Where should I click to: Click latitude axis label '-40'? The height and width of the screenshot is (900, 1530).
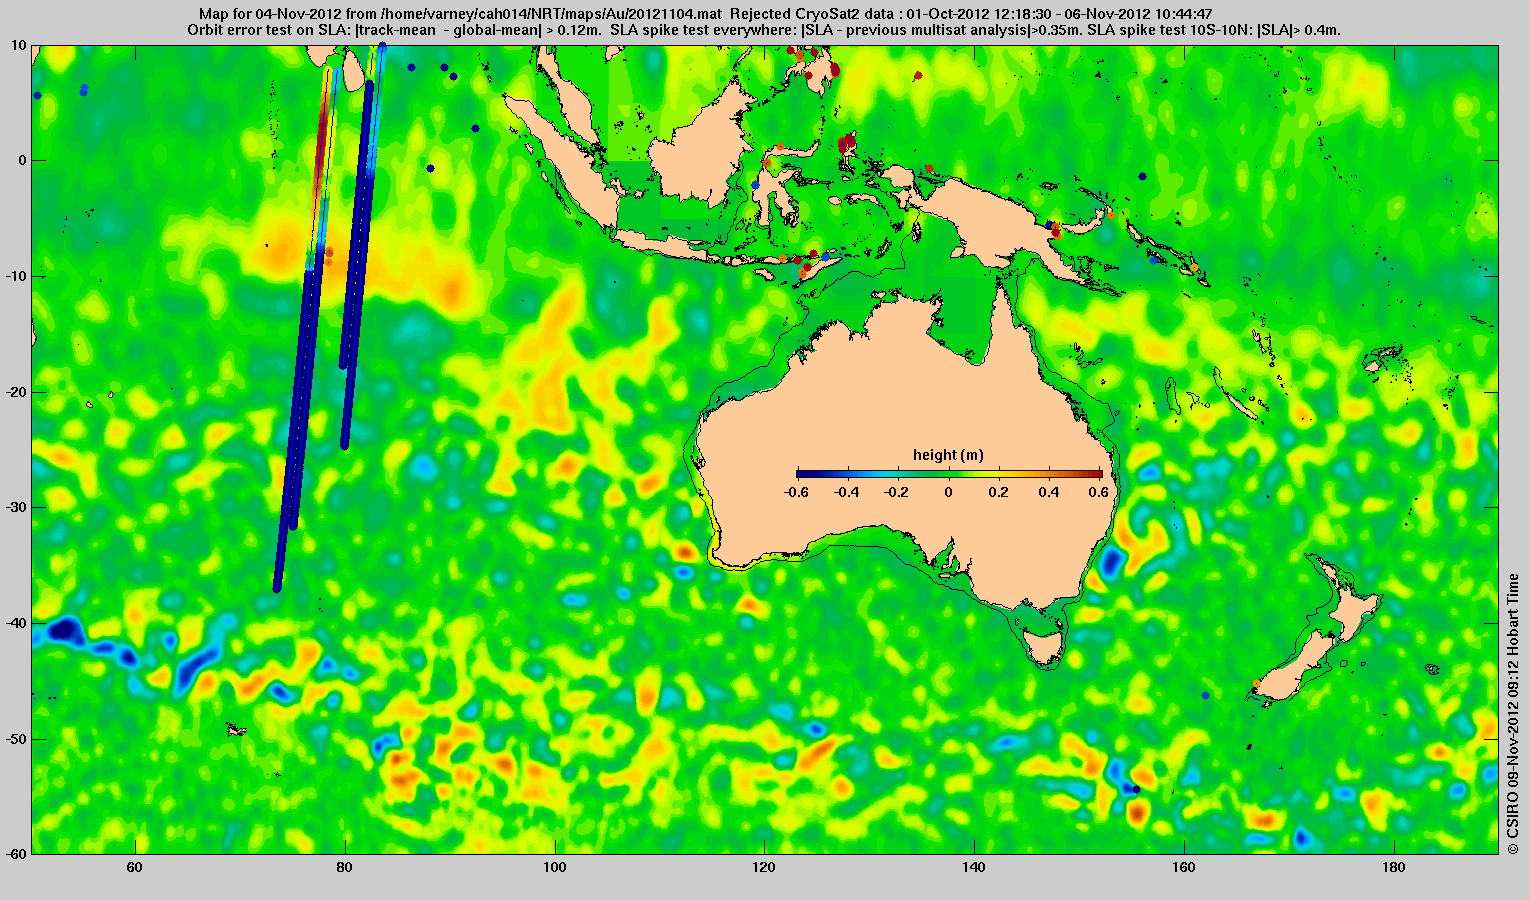click(x=16, y=623)
